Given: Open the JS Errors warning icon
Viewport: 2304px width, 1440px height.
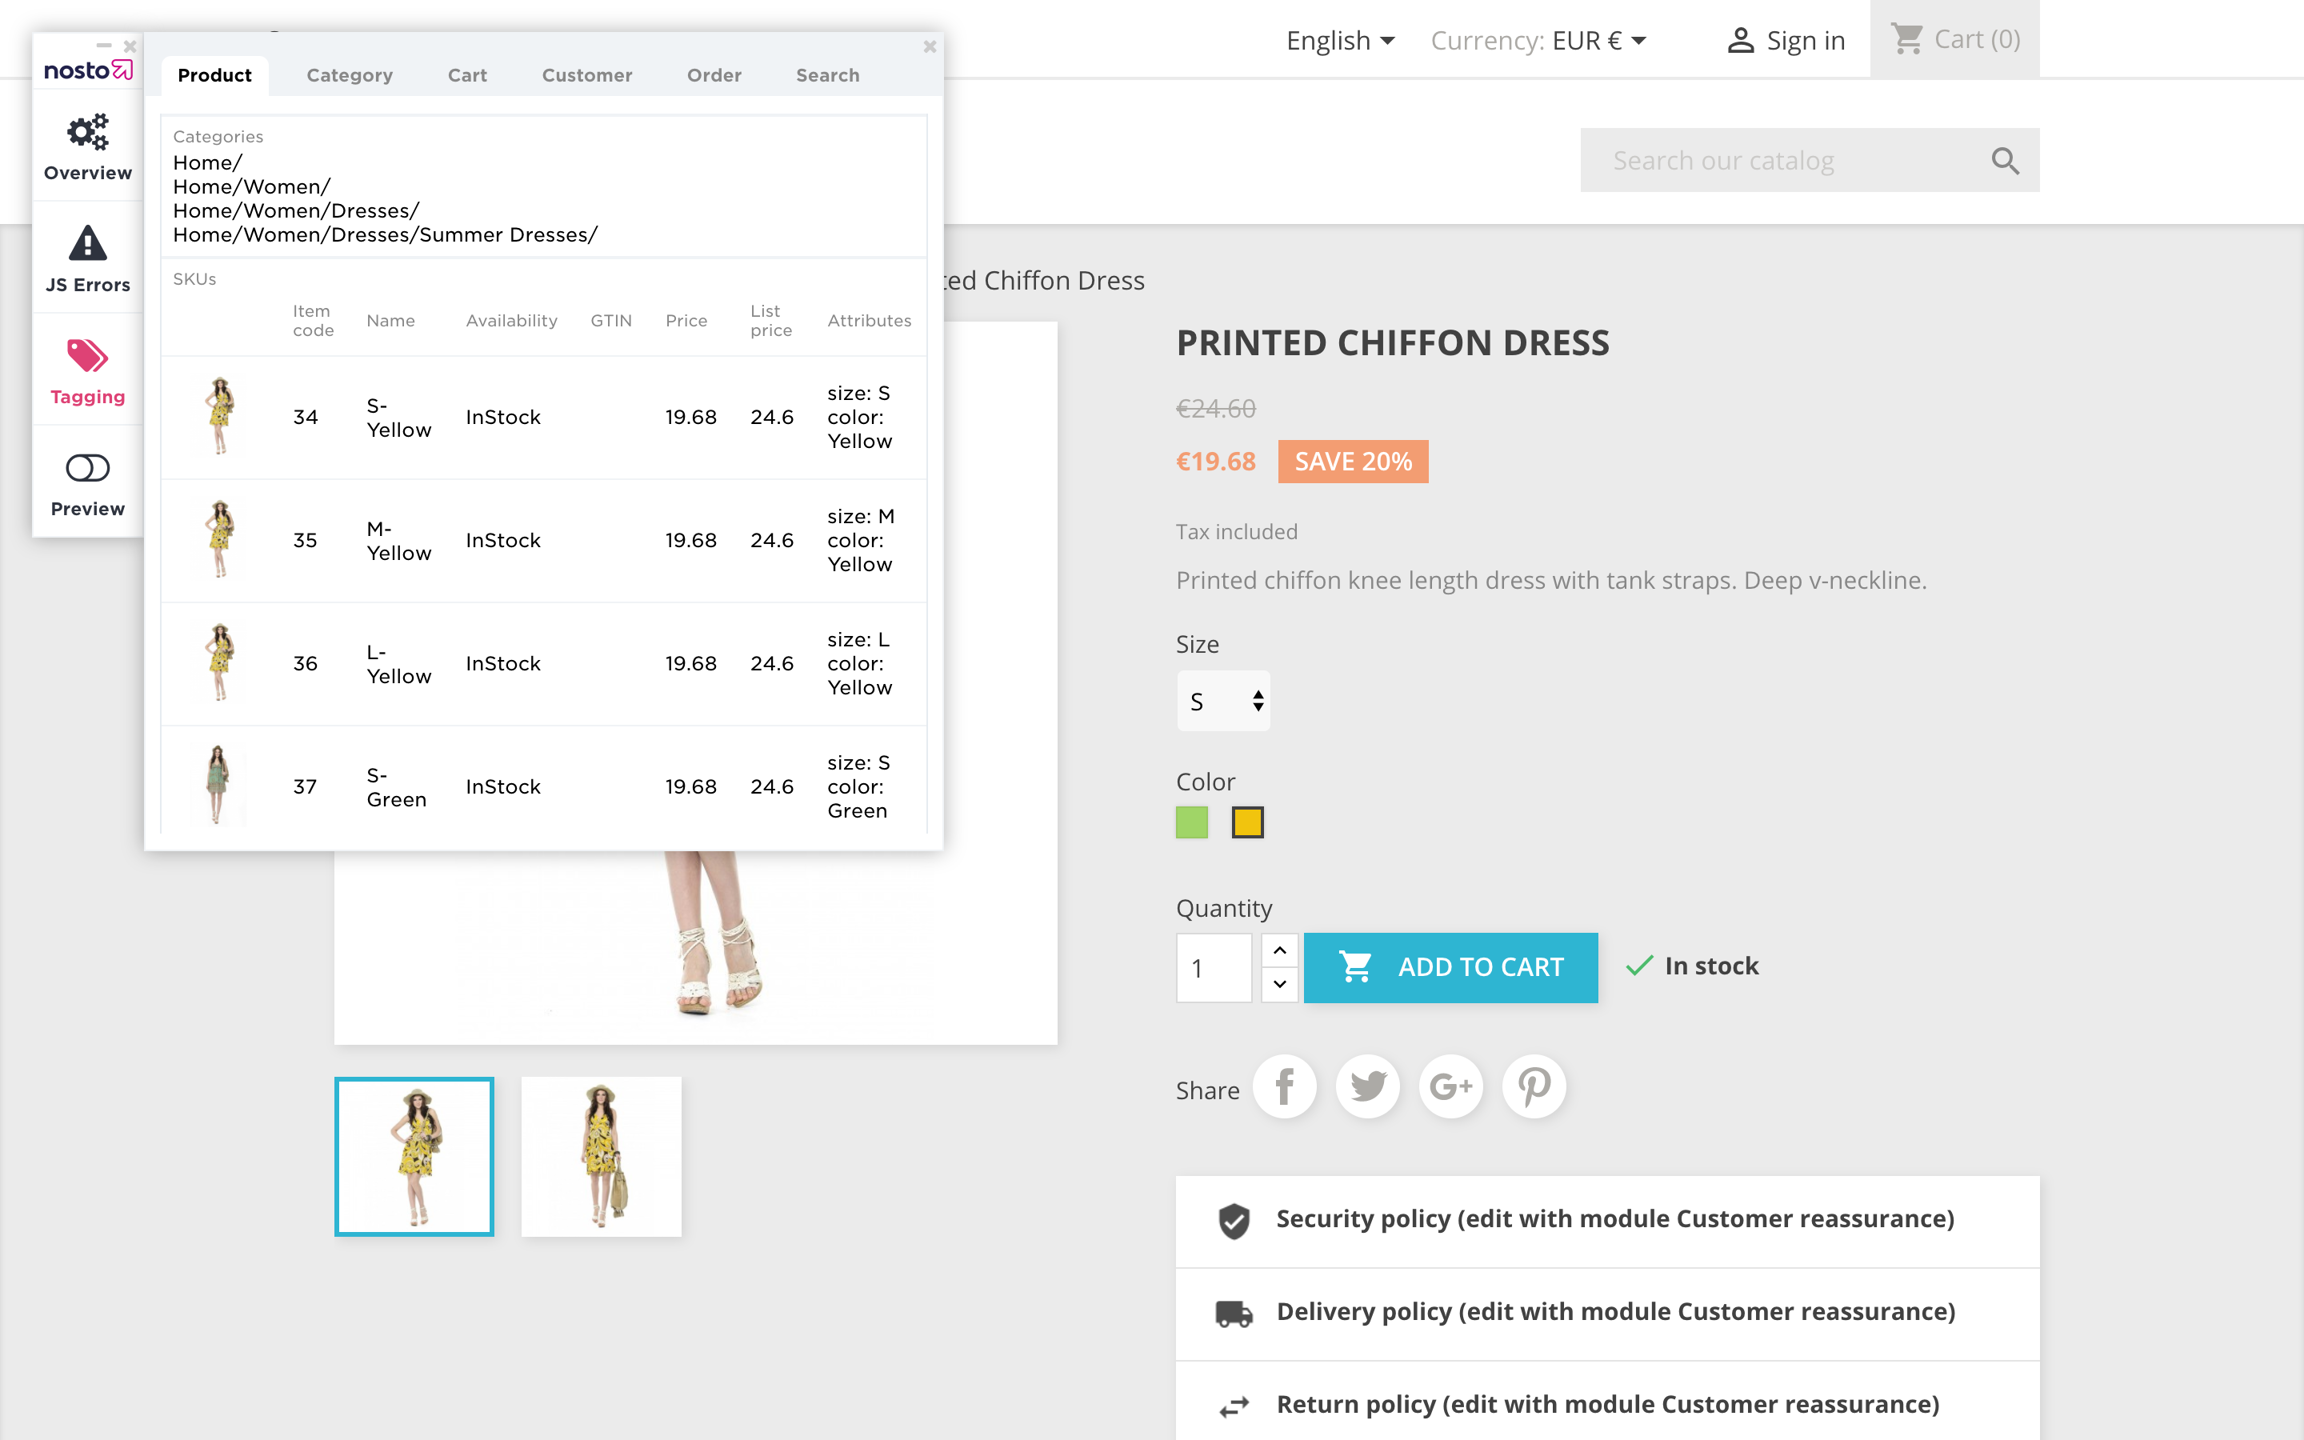Looking at the screenshot, I should tap(87, 244).
